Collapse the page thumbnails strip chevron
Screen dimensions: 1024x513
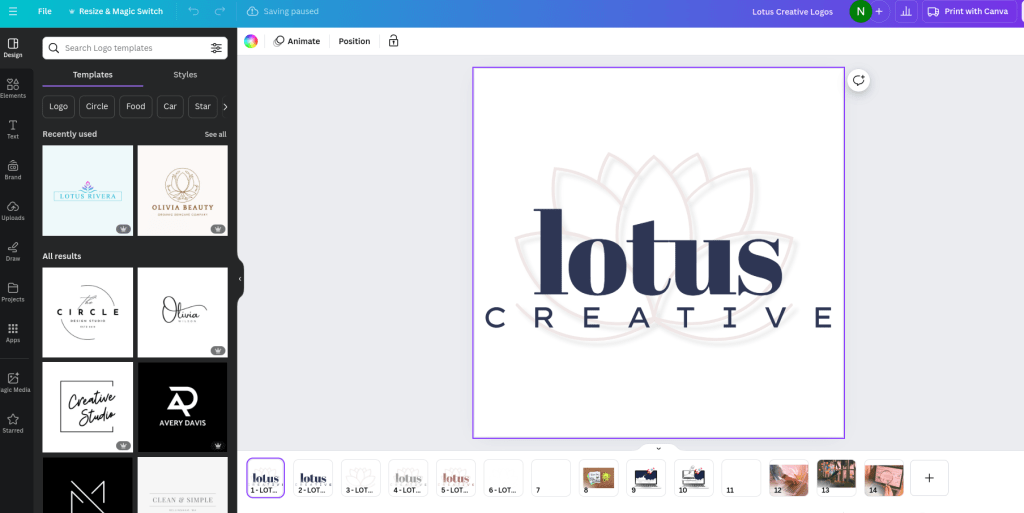pos(658,449)
